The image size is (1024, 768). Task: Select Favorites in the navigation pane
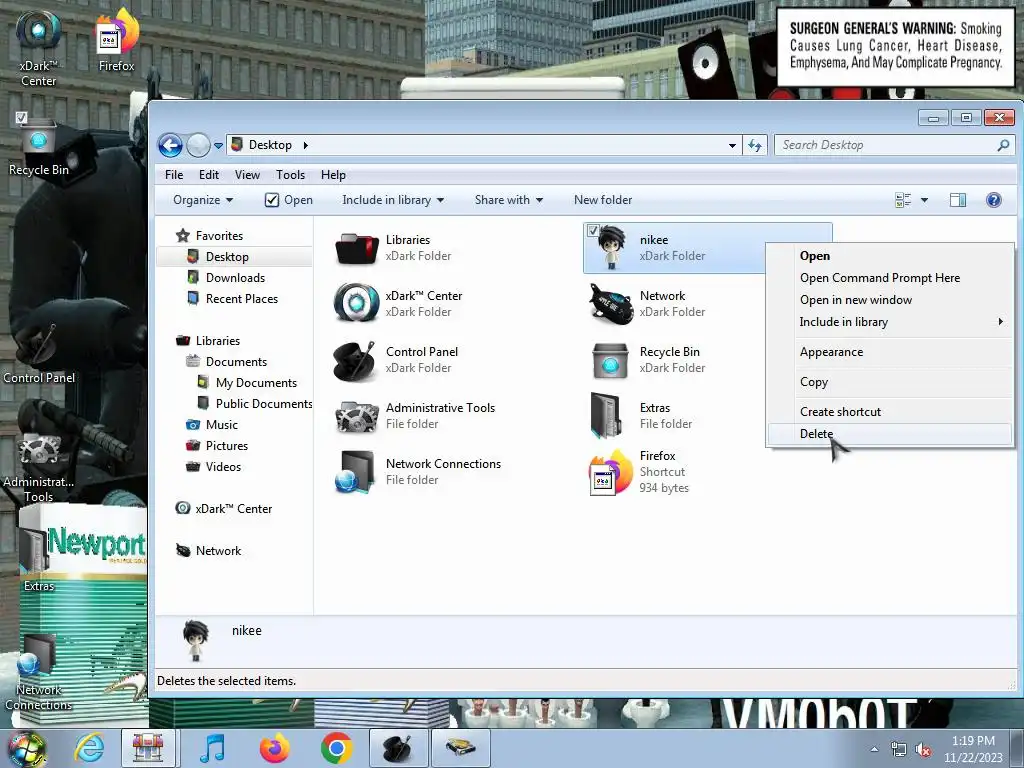coord(210,236)
